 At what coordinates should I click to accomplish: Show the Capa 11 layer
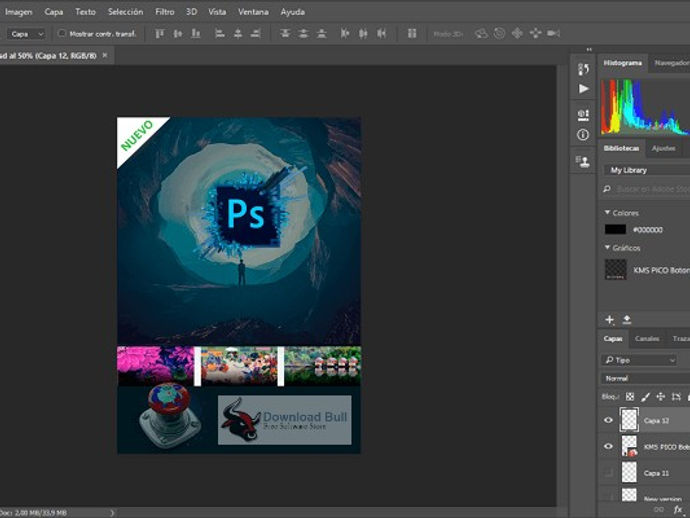608,472
